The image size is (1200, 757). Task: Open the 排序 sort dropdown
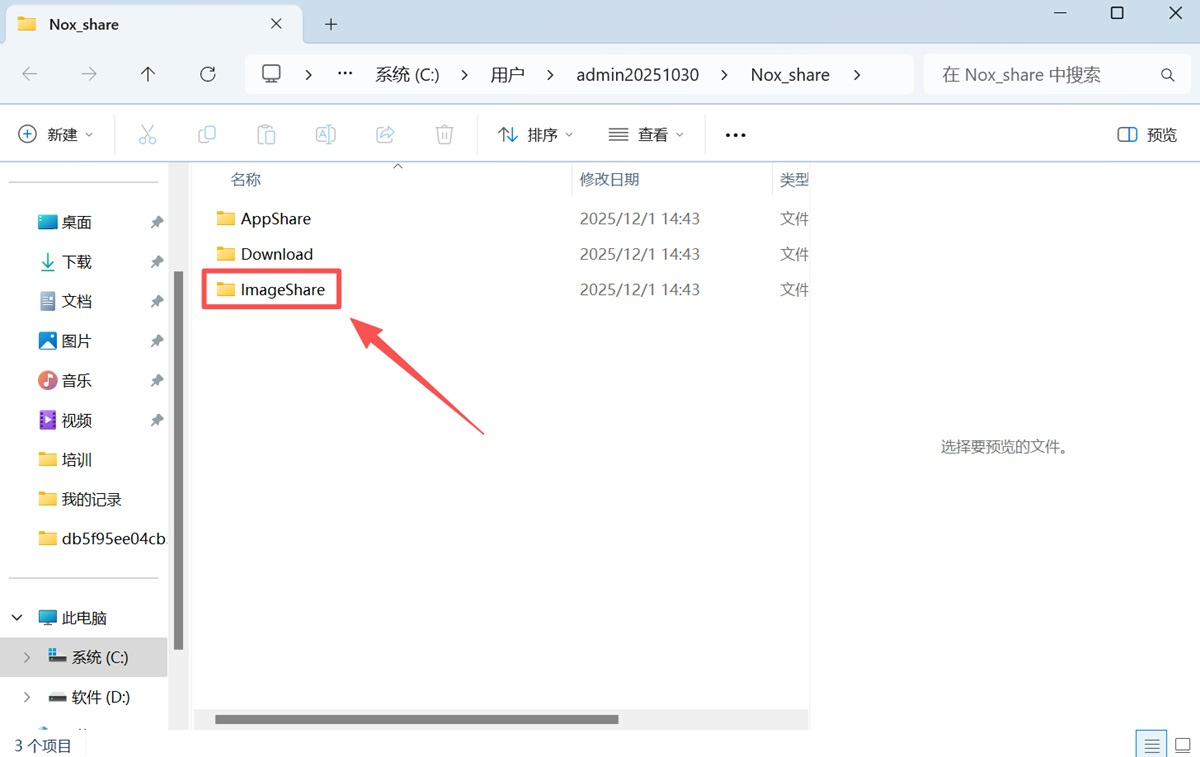point(536,134)
